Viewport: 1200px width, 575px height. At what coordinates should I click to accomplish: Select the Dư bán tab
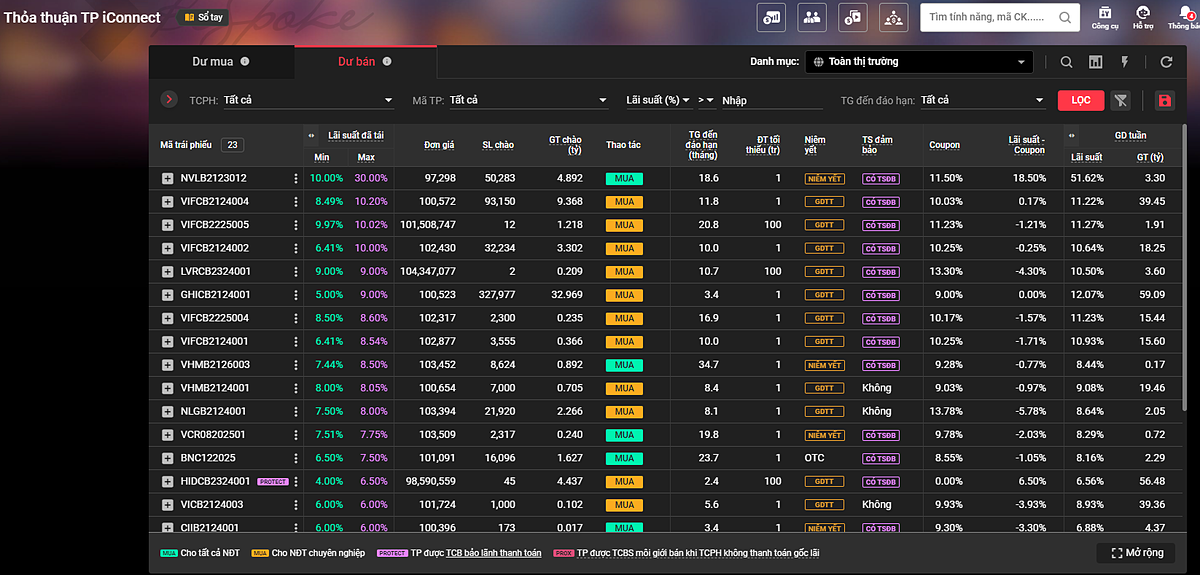(357, 62)
